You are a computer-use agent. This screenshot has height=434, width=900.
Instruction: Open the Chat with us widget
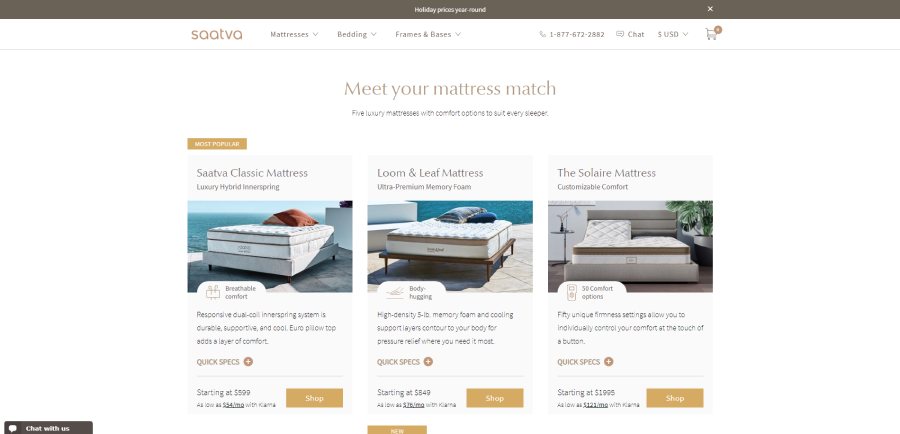(46, 428)
